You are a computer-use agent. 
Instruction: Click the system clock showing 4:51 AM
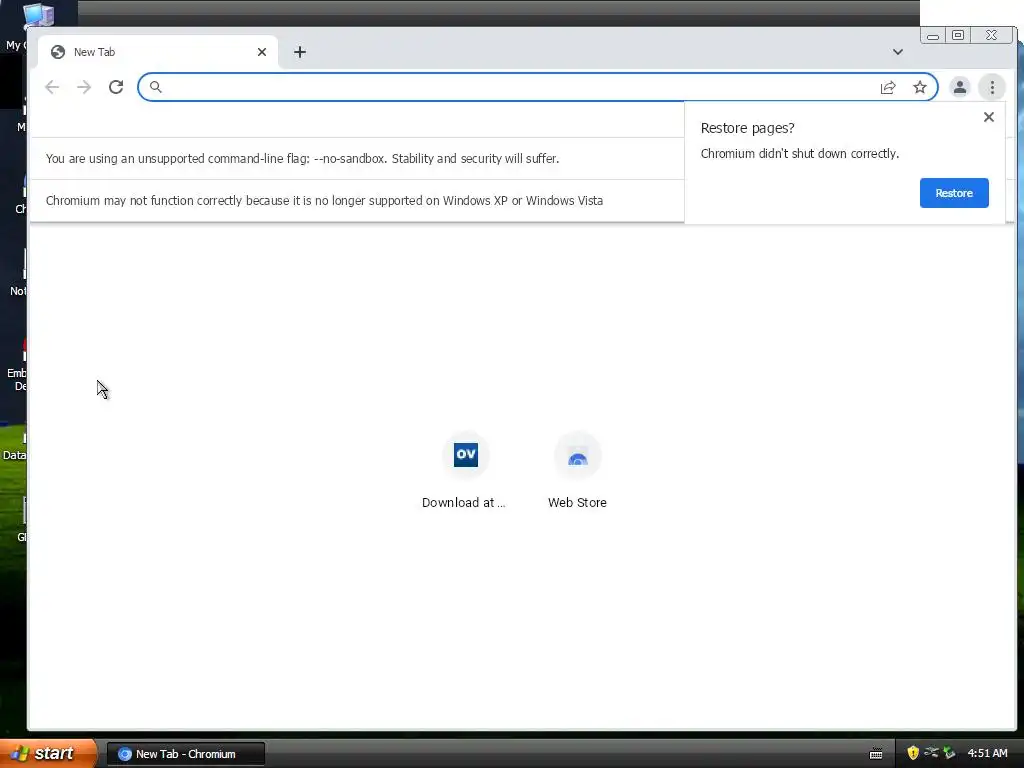tap(987, 753)
